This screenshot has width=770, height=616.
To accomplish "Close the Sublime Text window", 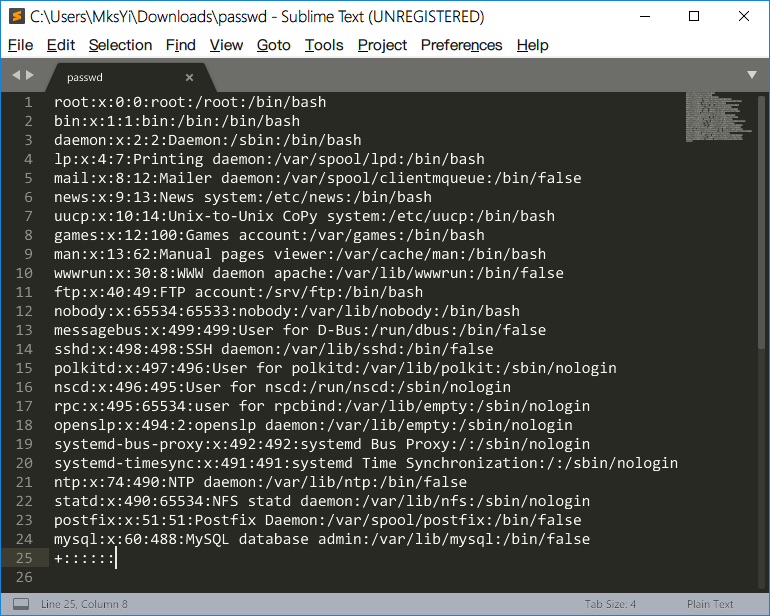I will click(744, 17).
